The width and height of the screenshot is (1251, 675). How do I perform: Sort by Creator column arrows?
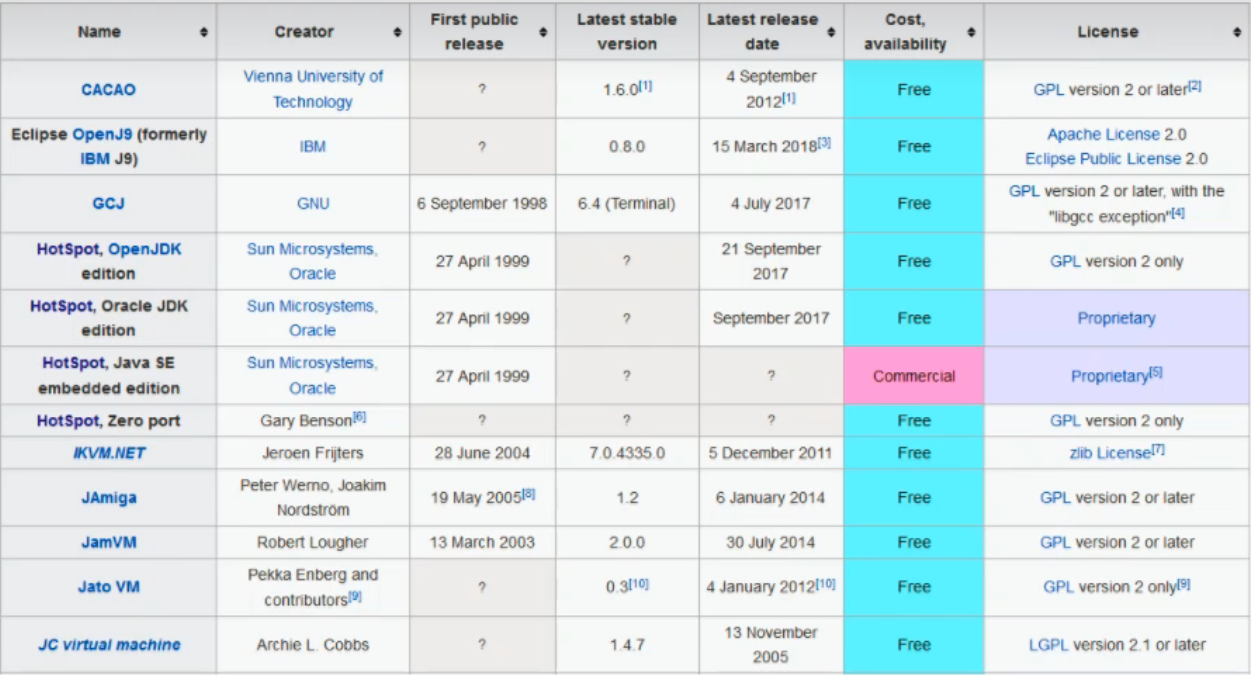coord(397,32)
